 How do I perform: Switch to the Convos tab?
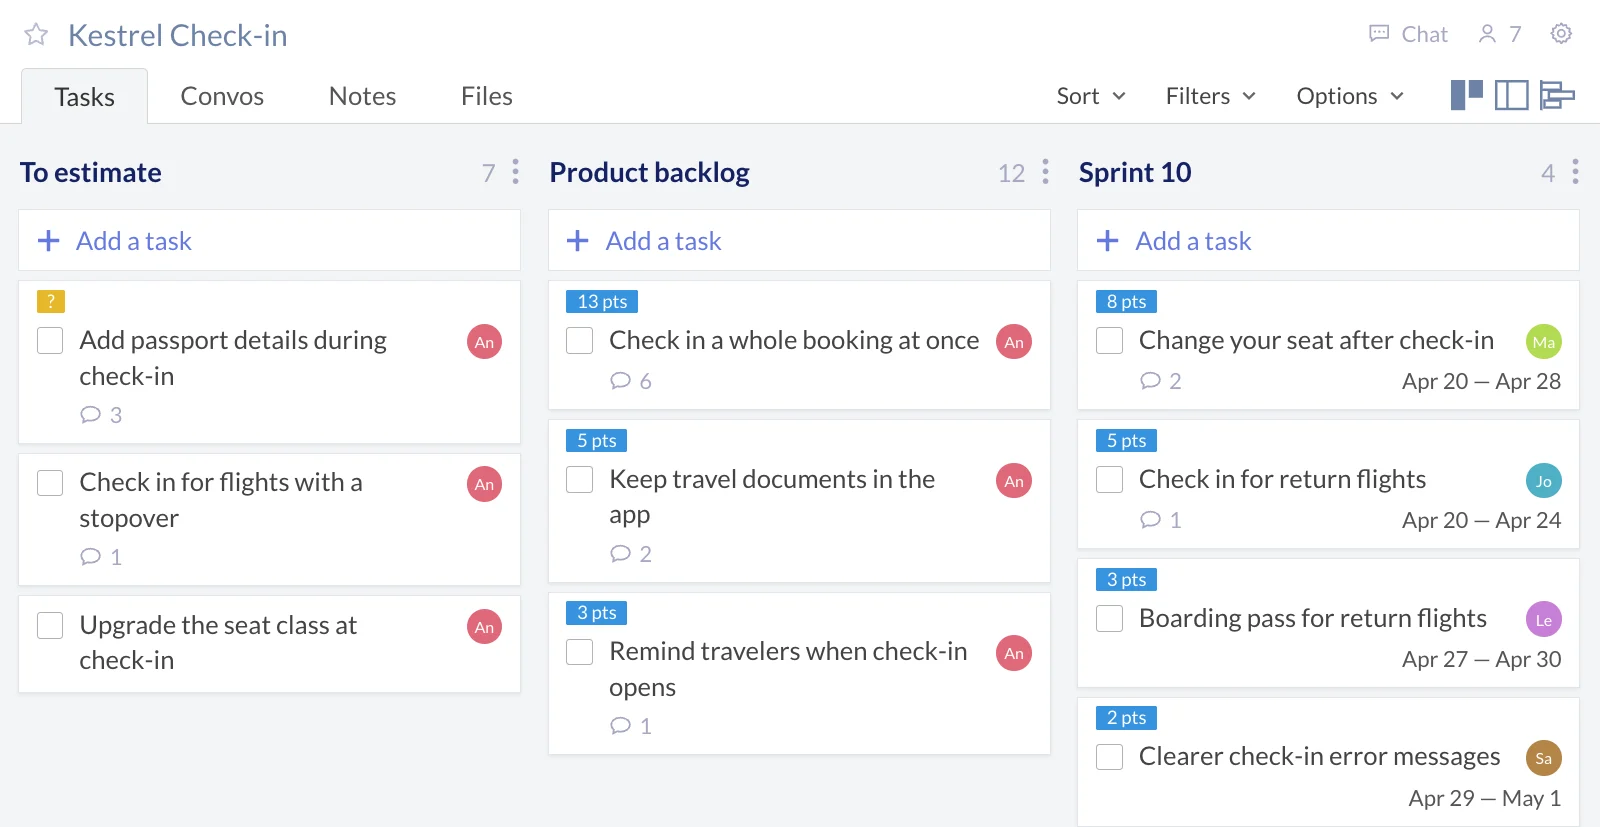(222, 96)
